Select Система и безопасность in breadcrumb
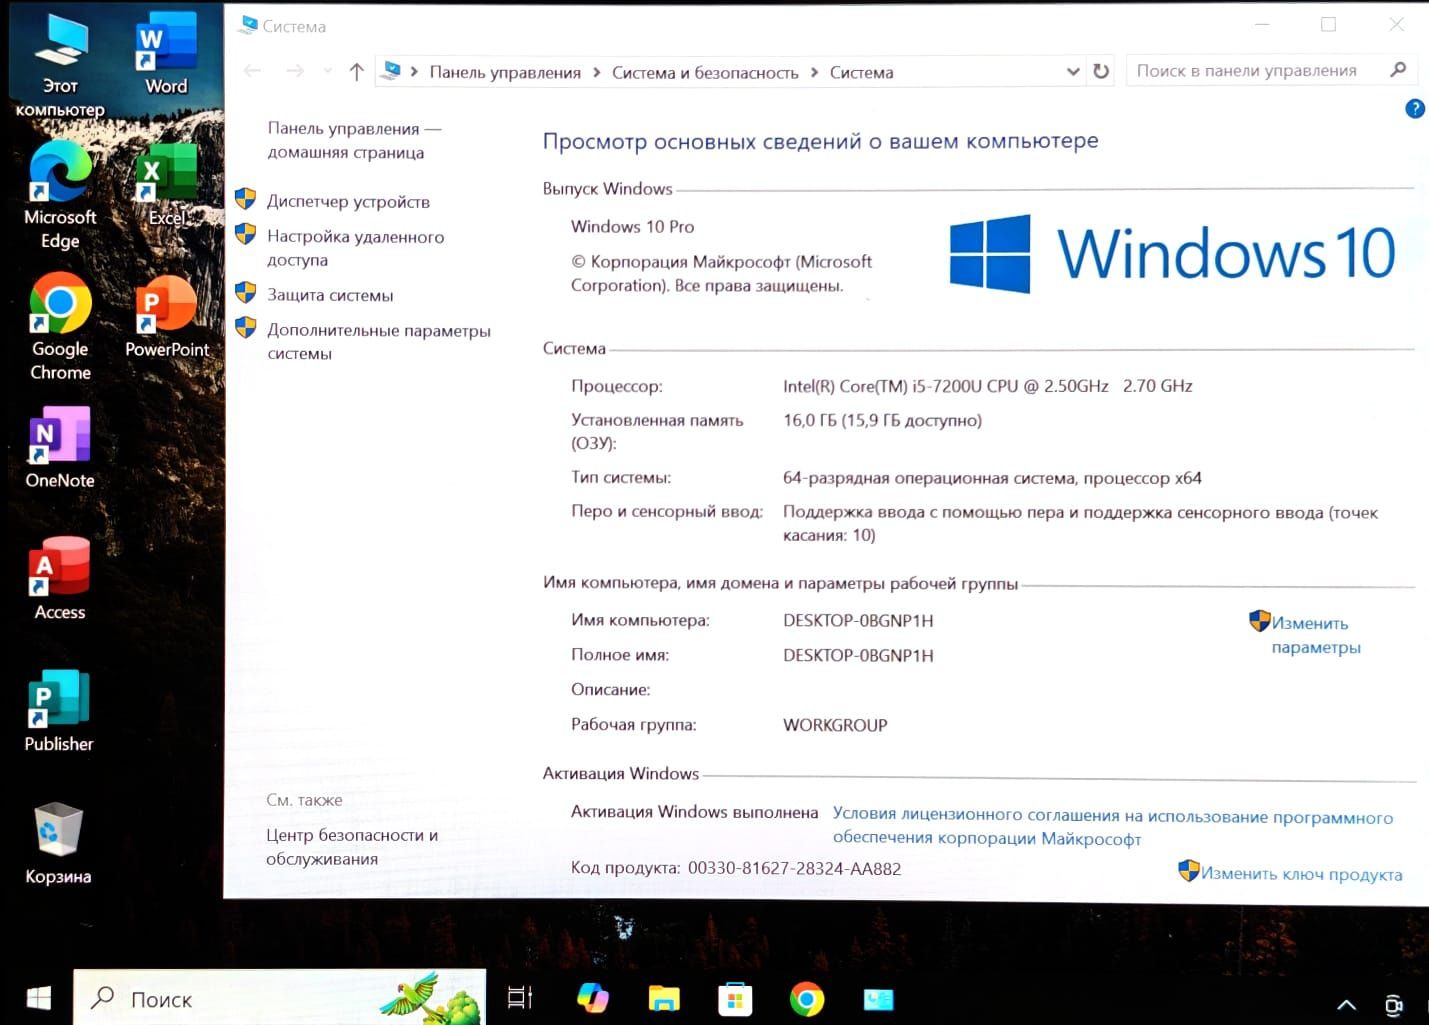Viewport: 1429px width, 1025px height. [x=705, y=72]
